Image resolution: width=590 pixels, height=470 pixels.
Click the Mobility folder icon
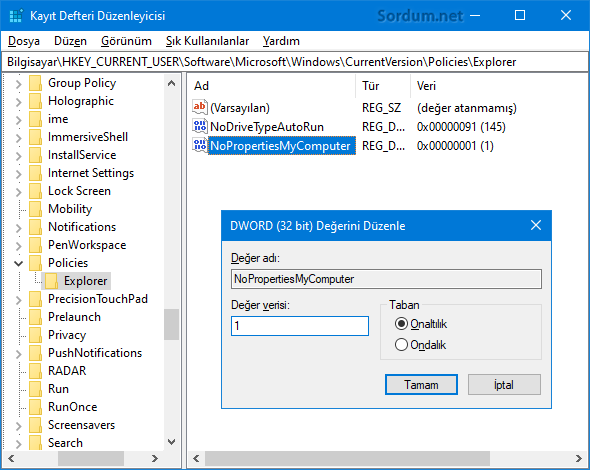[35, 209]
